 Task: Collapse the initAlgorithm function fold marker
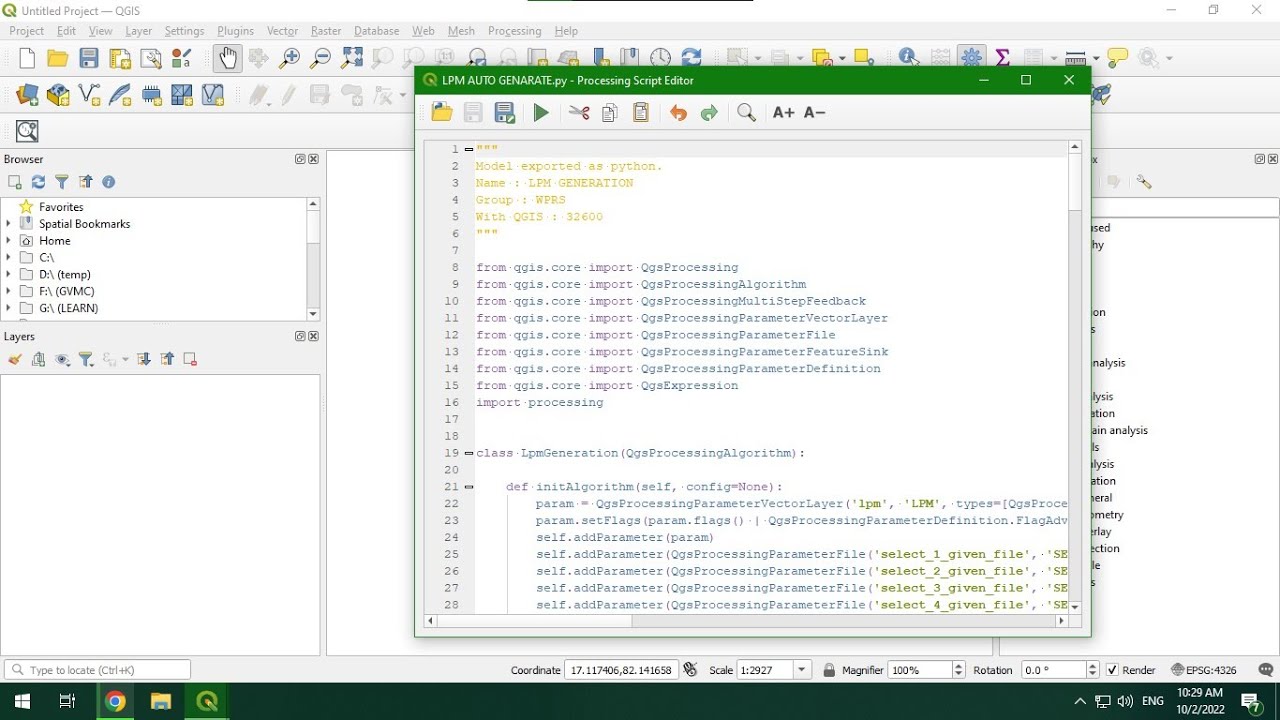point(469,487)
